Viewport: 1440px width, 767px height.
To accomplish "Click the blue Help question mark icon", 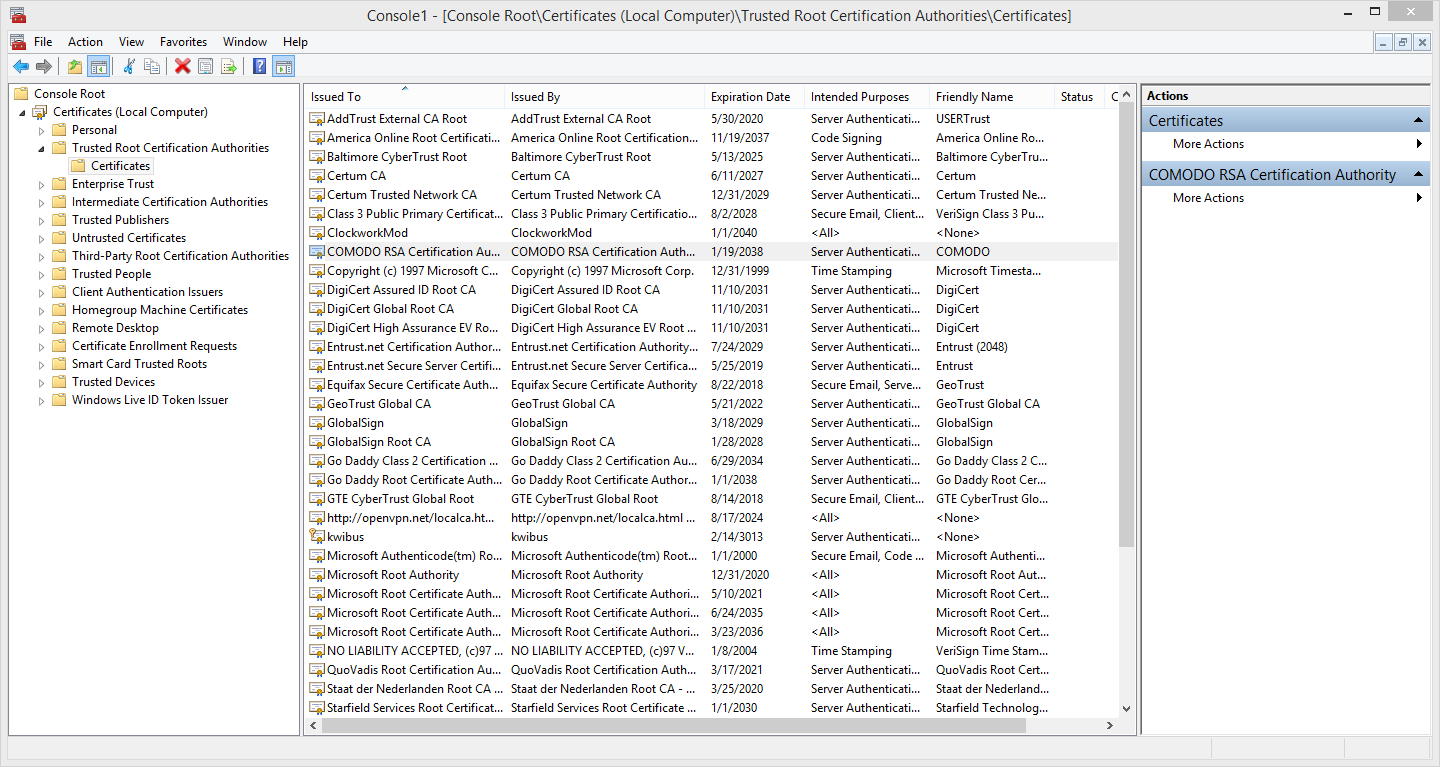I will coord(259,66).
